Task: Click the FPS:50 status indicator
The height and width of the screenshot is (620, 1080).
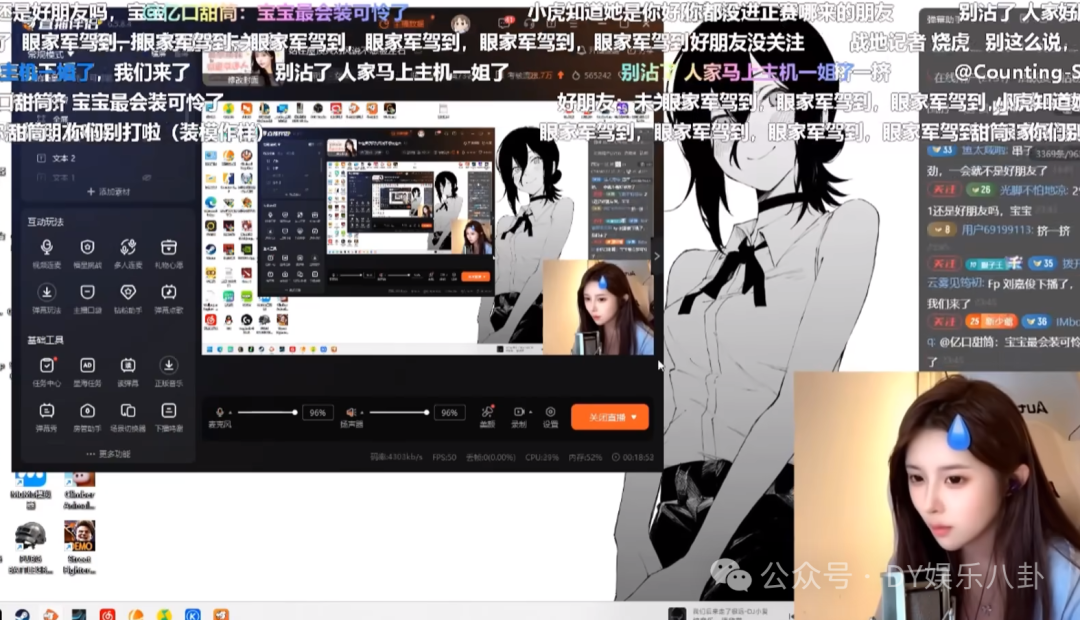Action: (444, 457)
